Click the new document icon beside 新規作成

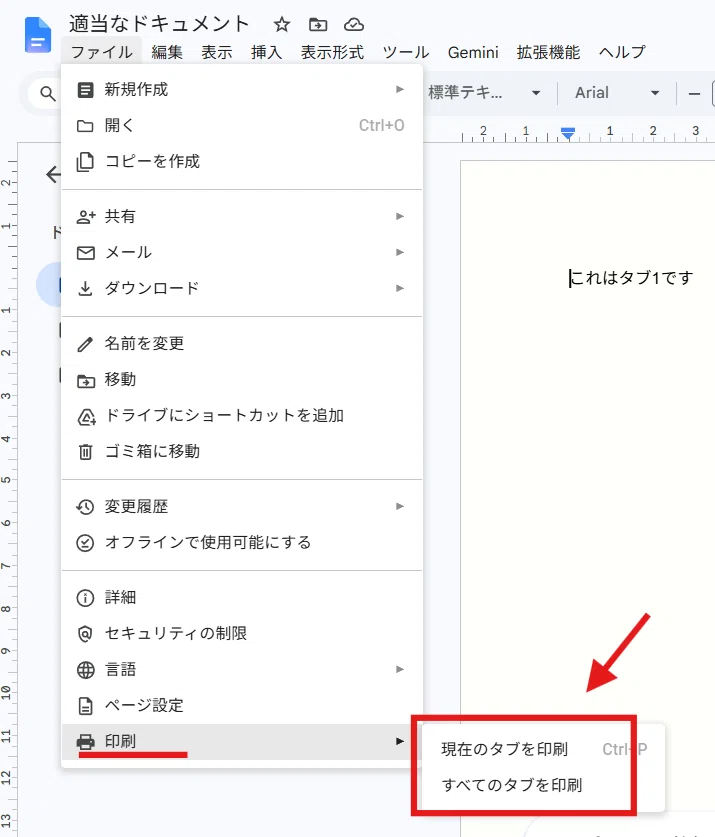pos(85,90)
